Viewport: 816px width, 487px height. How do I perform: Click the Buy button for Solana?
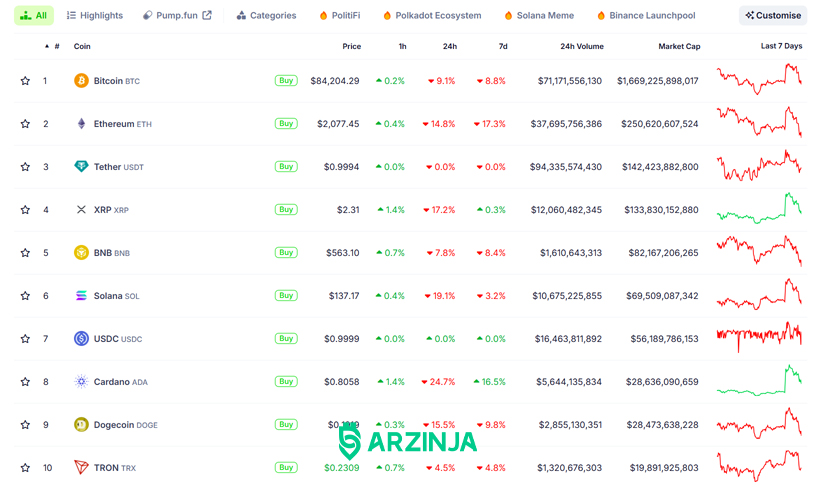tap(286, 296)
